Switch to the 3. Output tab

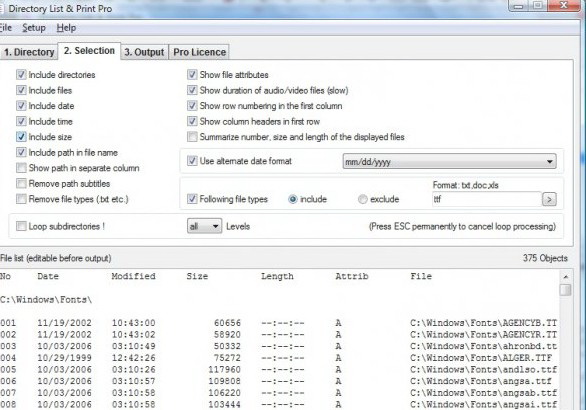(x=144, y=52)
